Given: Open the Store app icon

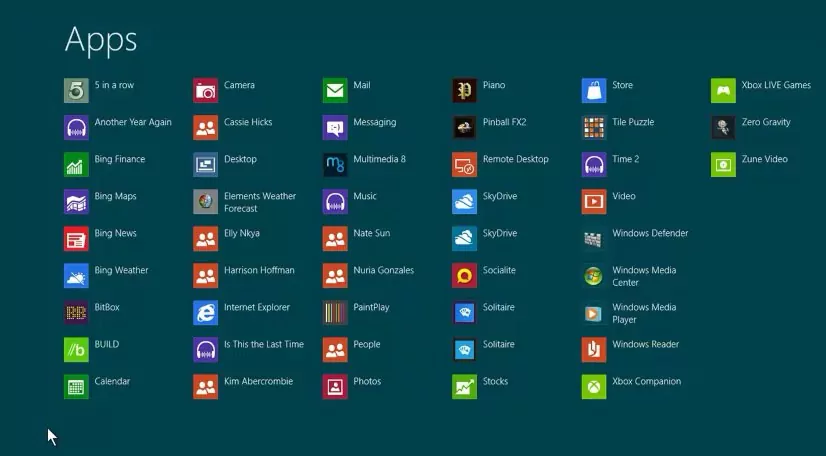Looking at the screenshot, I should pyautogui.click(x=594, y=91).
